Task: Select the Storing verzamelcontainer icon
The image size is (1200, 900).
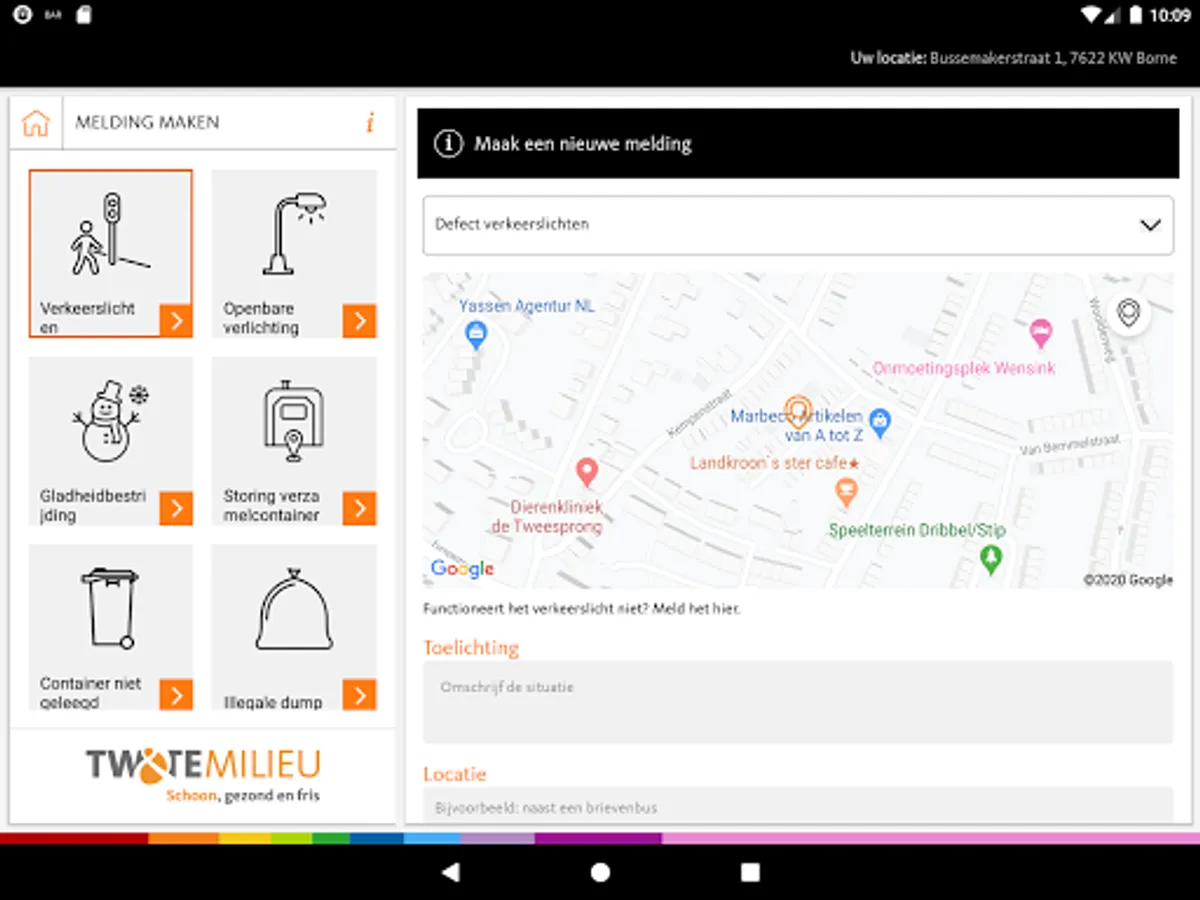Action: (293, 421)
